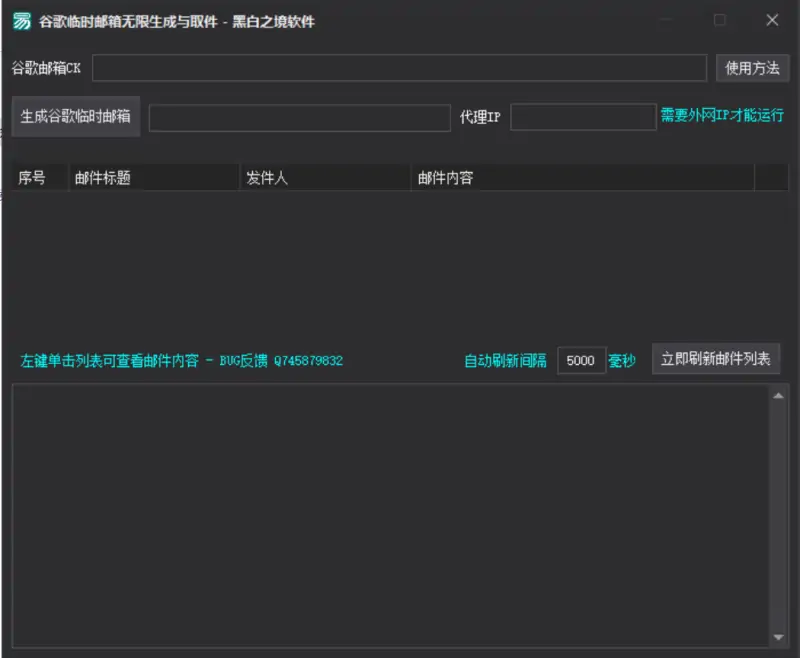Screen dimensions: 800x658
Task: Click the 使用方法 button
Action: tap(751, 68)
